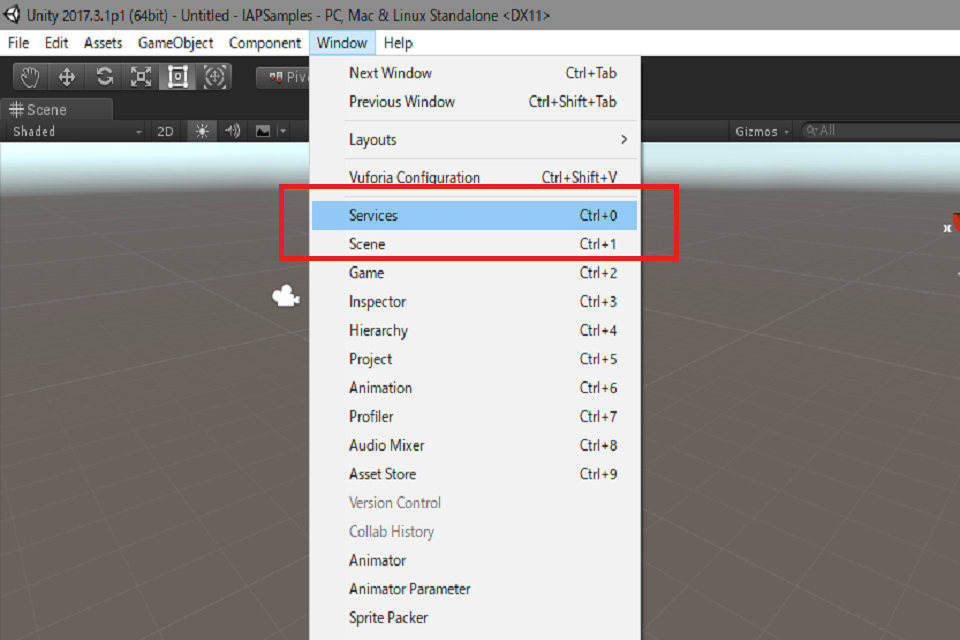Click inside the All search field
The image size is (960, 640).
870,130
